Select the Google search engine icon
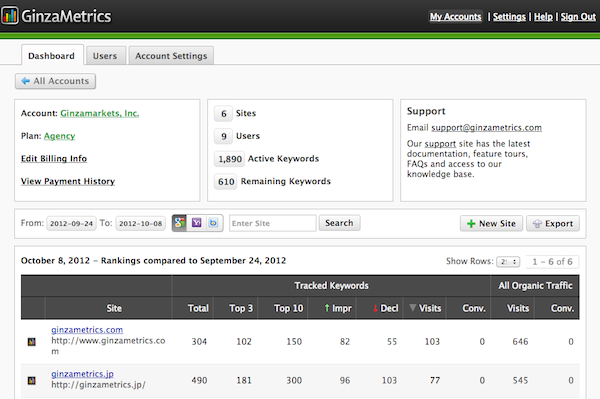The height and width of the screenshot is (399, 600). 180,223
